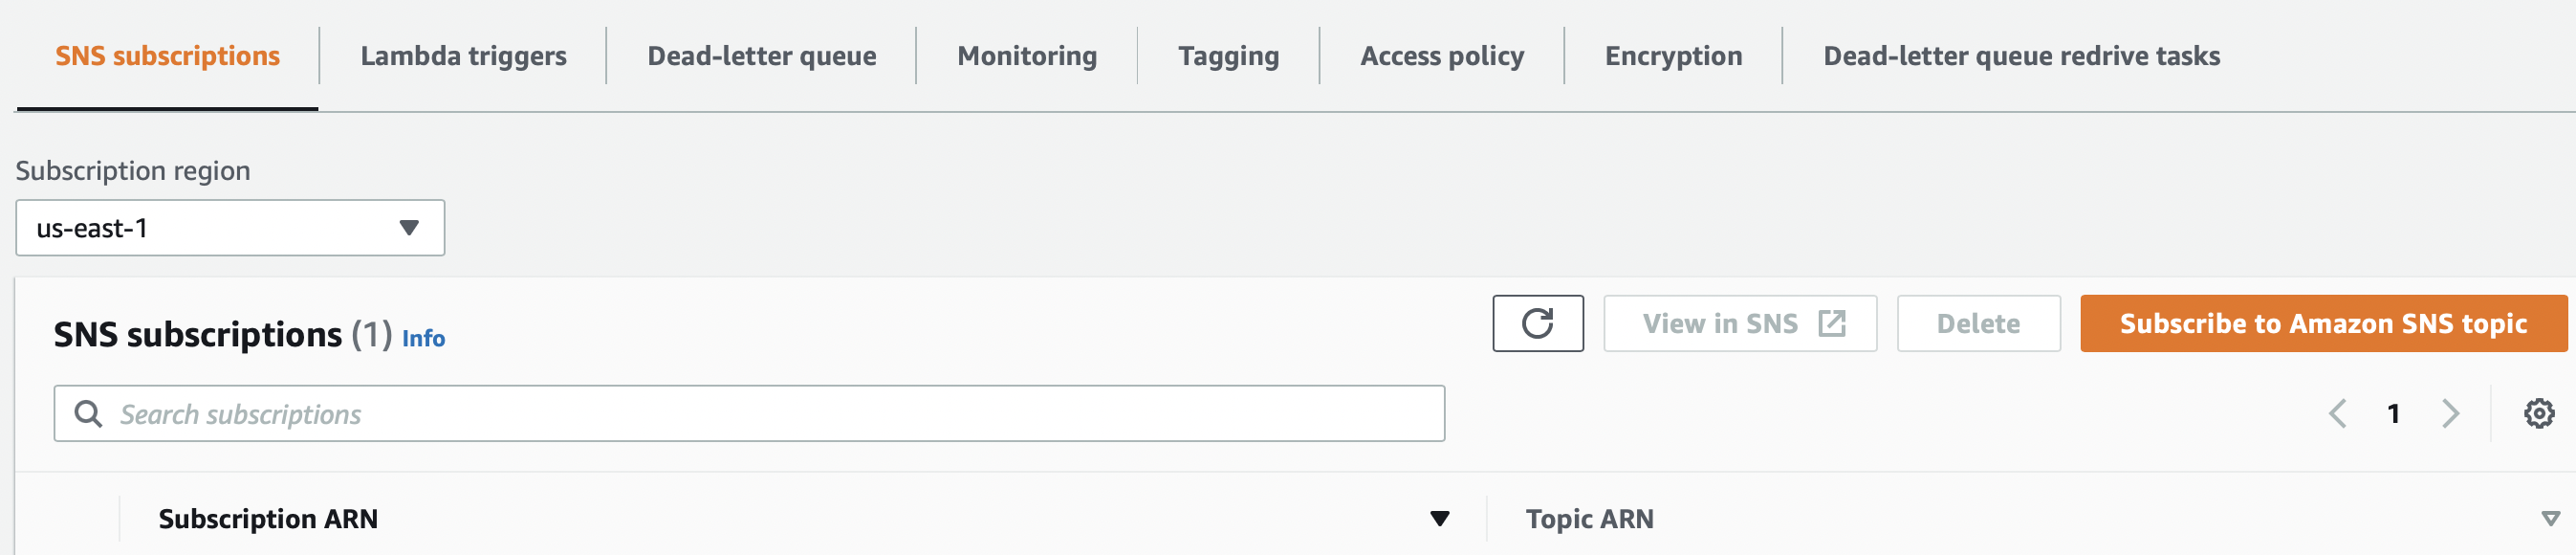Image resolution: width=2576 pixels, height=555 pixels.
Task: Open the Info link for SNS subscriptions
Action: point(423,338)
